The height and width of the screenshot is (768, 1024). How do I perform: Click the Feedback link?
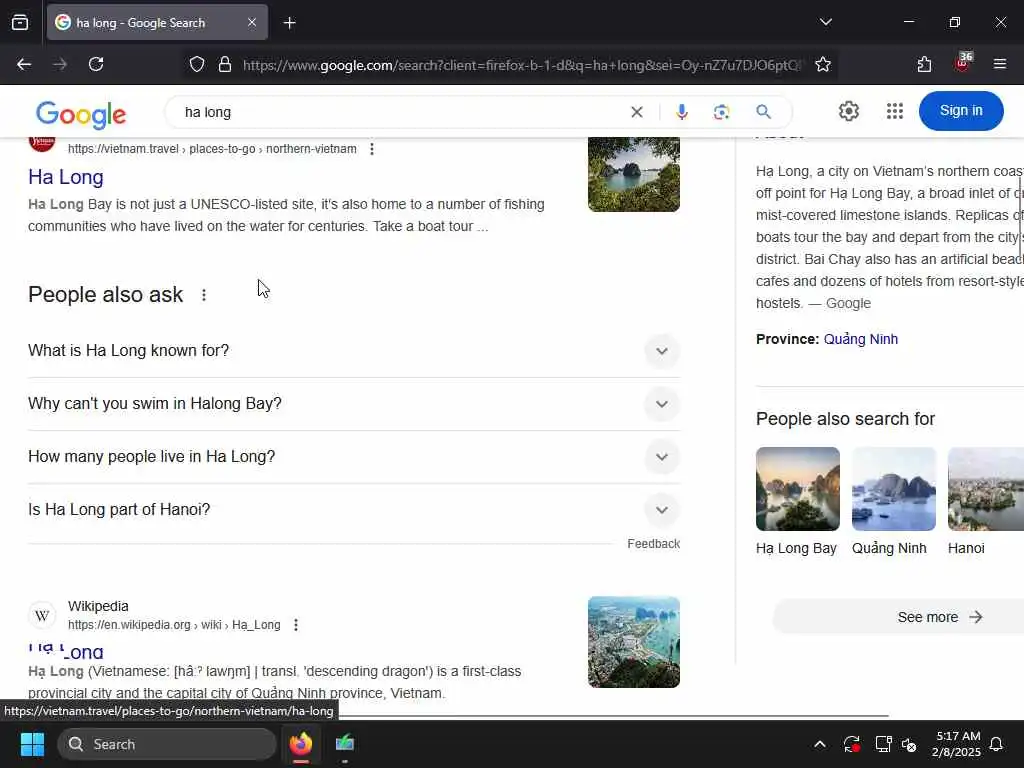[653, 544]
